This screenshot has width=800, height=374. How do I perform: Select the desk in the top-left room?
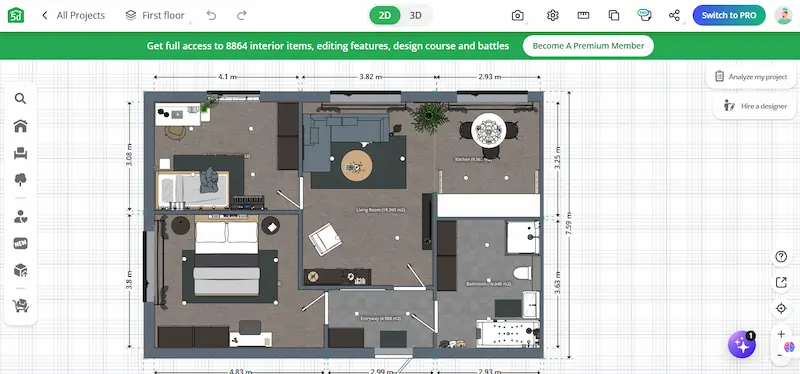pos(179,114)
